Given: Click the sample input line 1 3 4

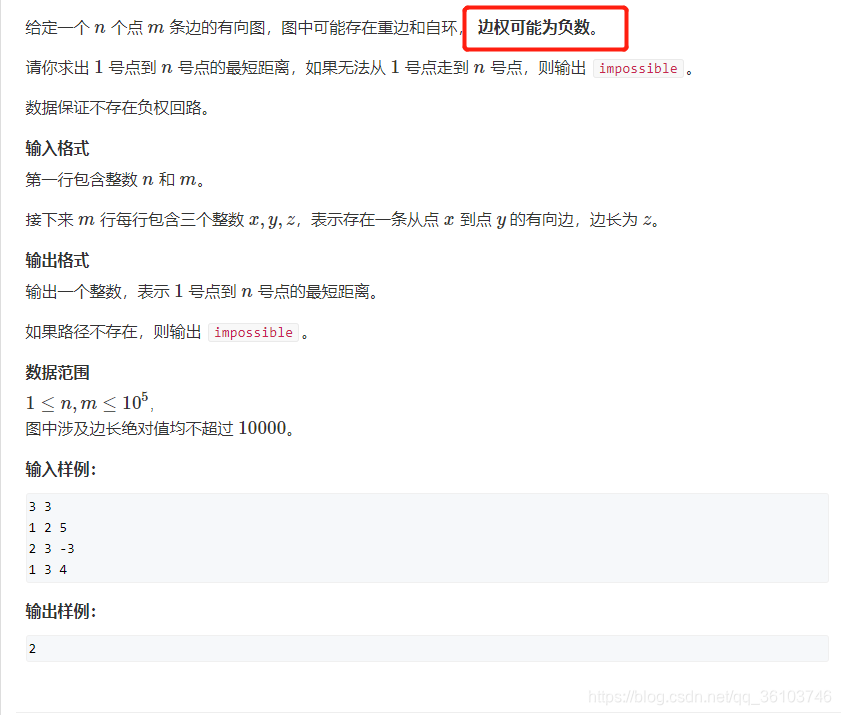Looking at the screenshot, I should coord(48,570).
